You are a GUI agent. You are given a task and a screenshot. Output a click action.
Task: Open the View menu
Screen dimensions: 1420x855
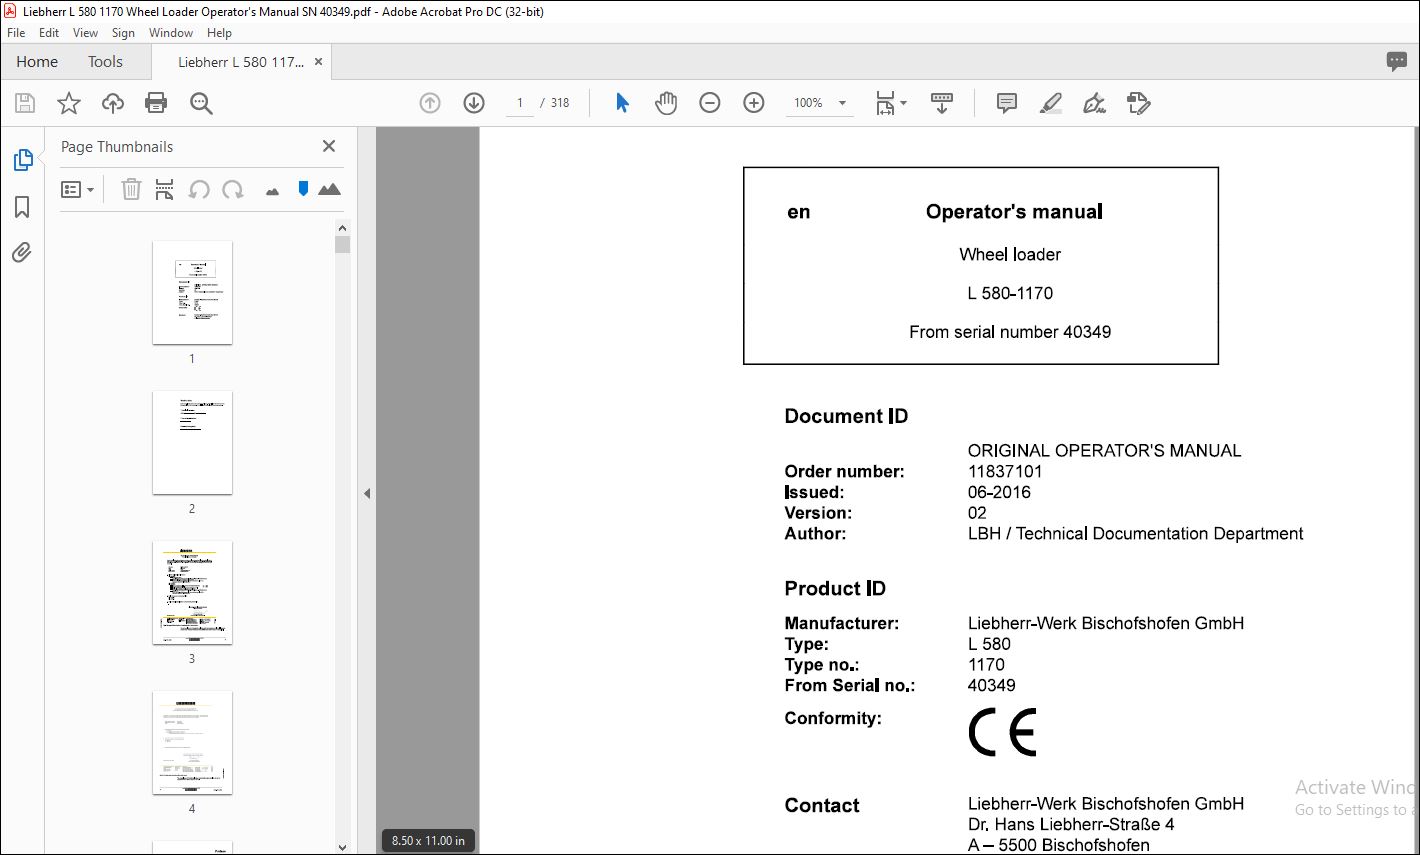click(85, 33)
